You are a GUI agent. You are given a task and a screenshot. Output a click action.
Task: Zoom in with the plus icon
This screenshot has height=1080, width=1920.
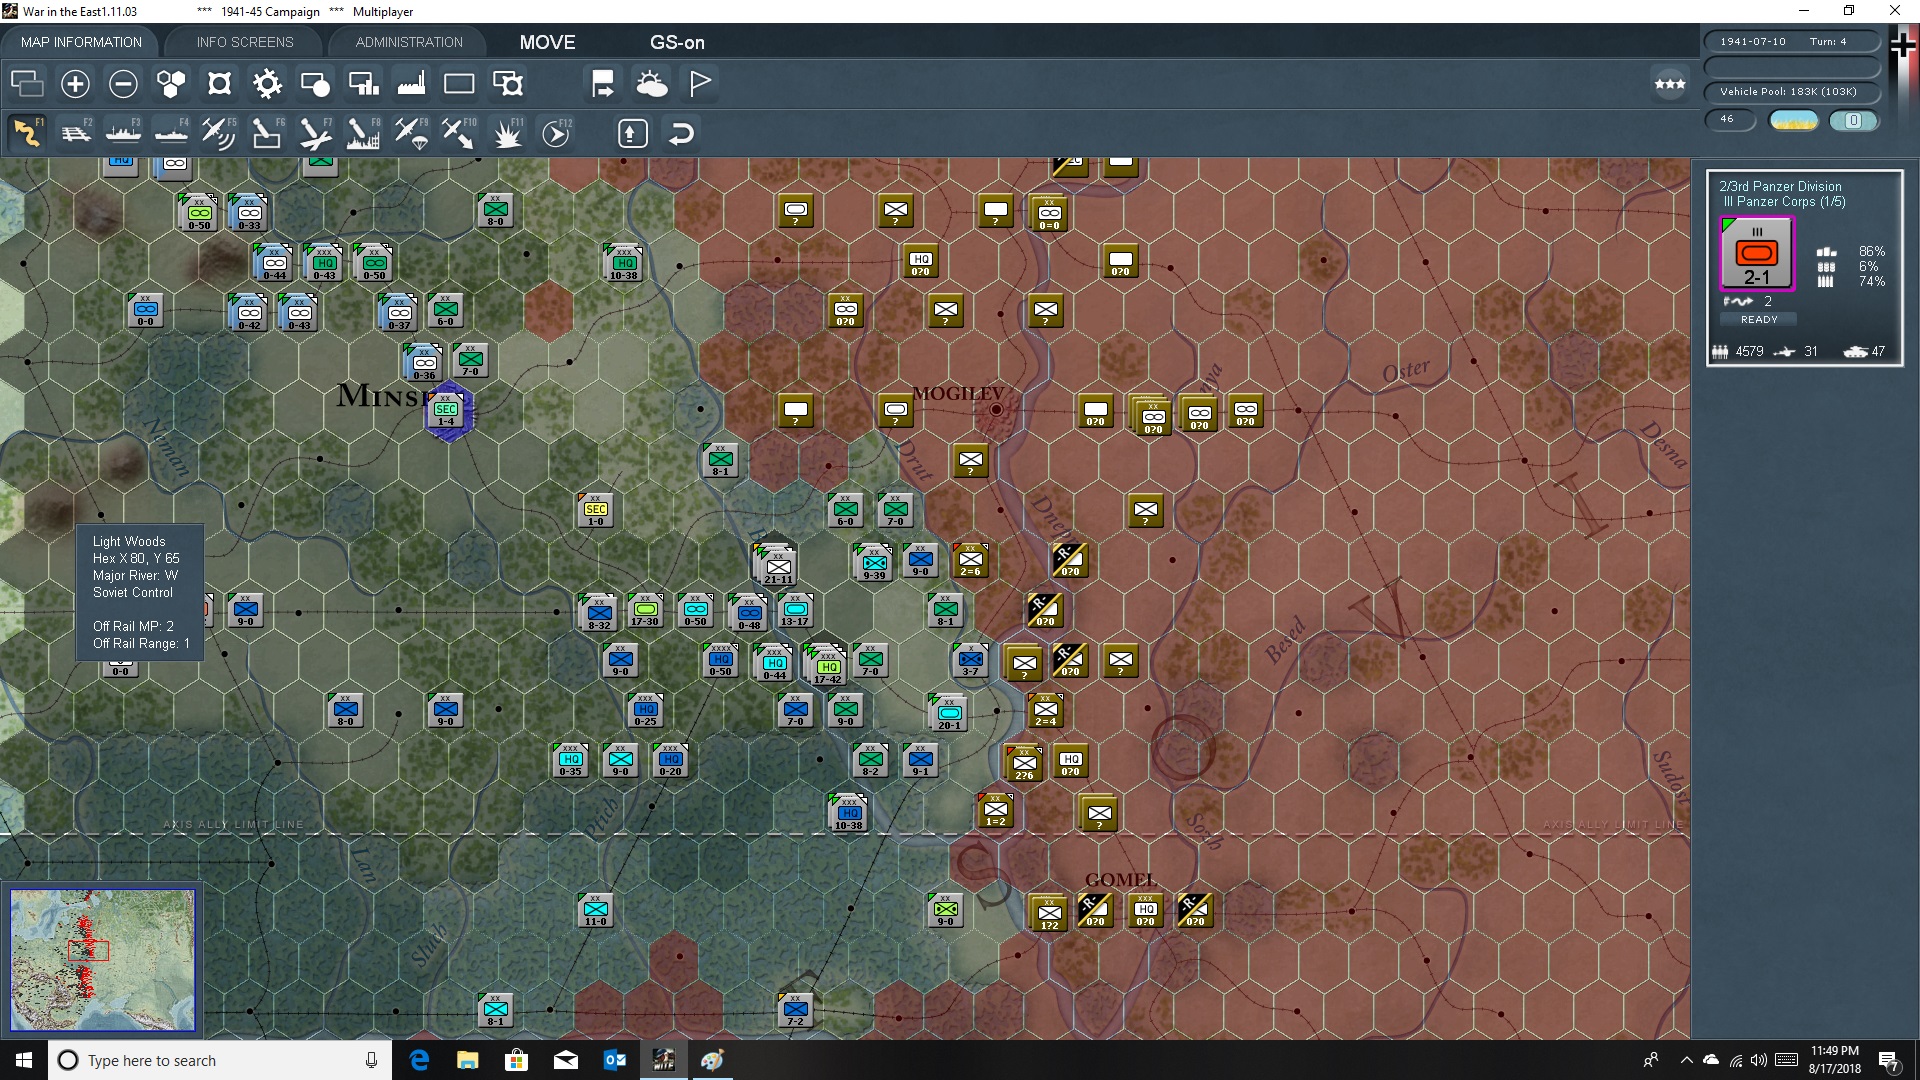click(x=75, y=84)
